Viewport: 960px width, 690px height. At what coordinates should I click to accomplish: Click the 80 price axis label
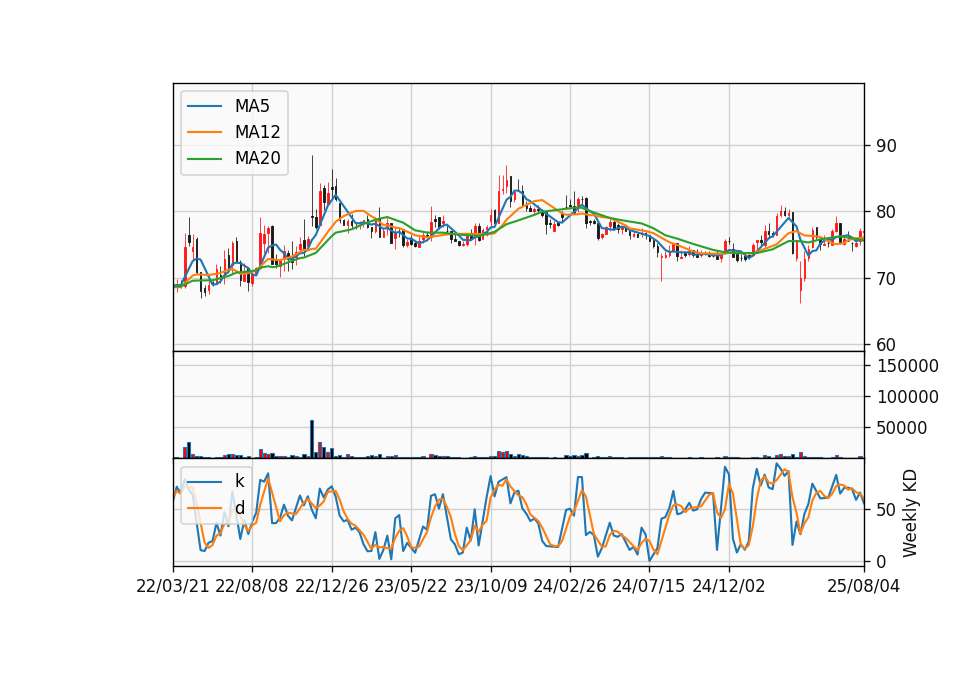886,212
